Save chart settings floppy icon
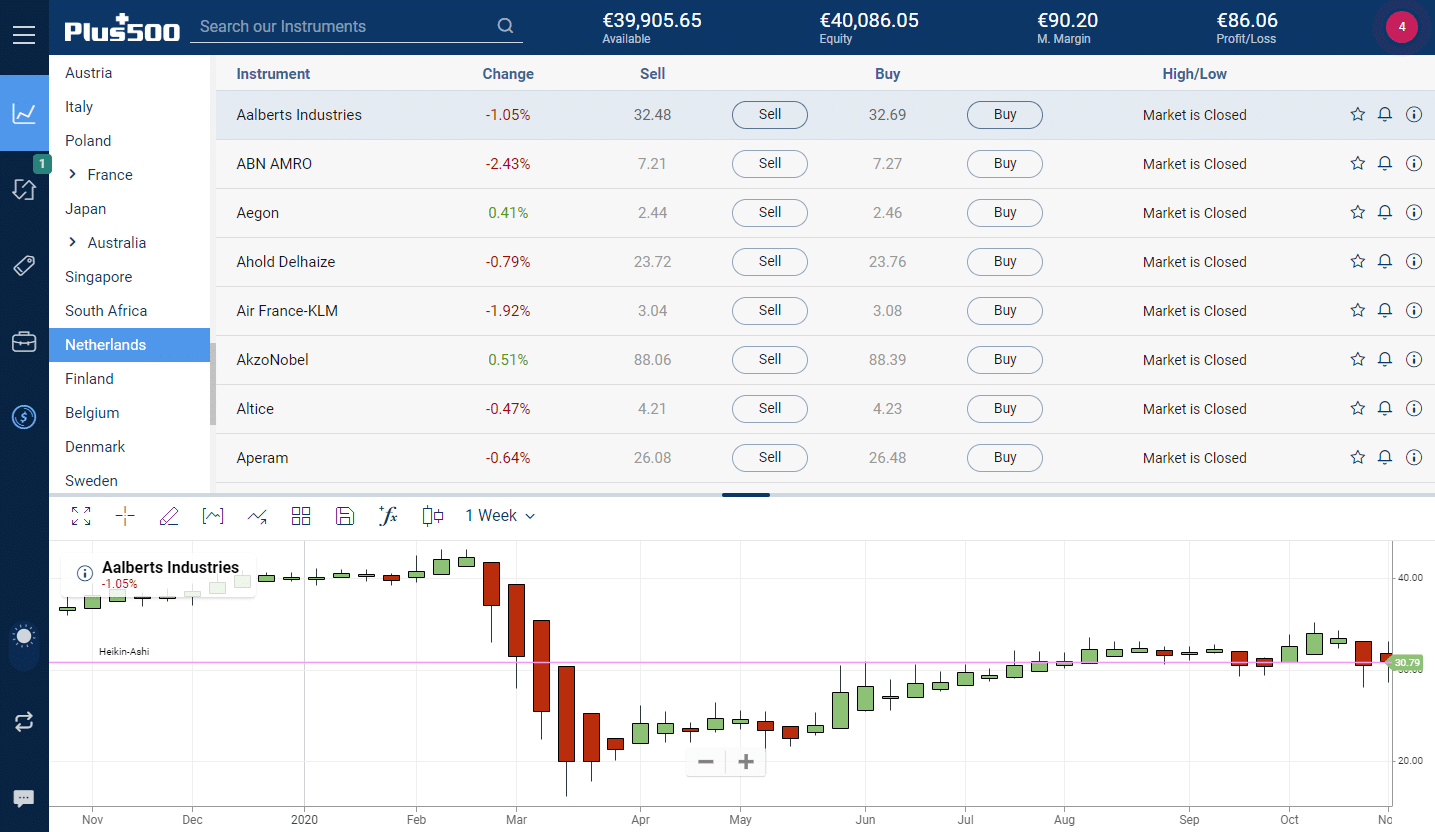This screenshot has width=1435, height=832. coord(345,516)
